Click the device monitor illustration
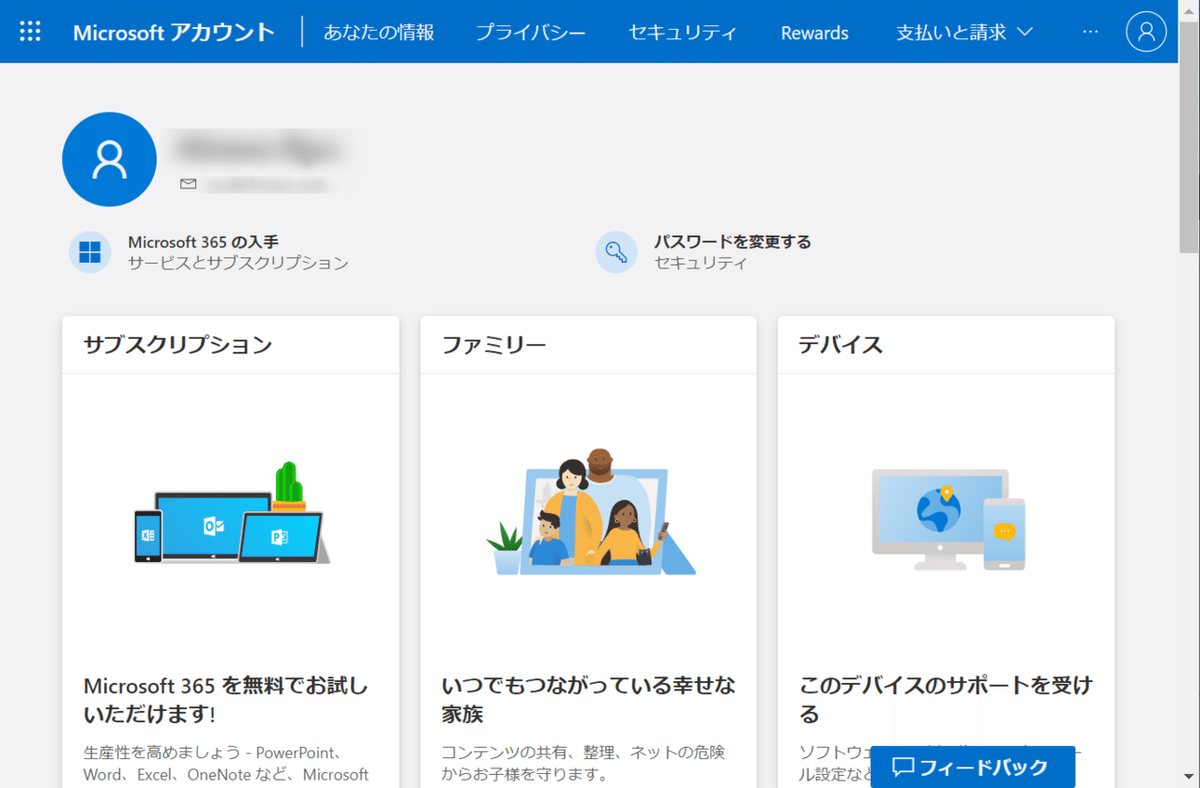The image size is (1200, 788). [x=948, y=519]
